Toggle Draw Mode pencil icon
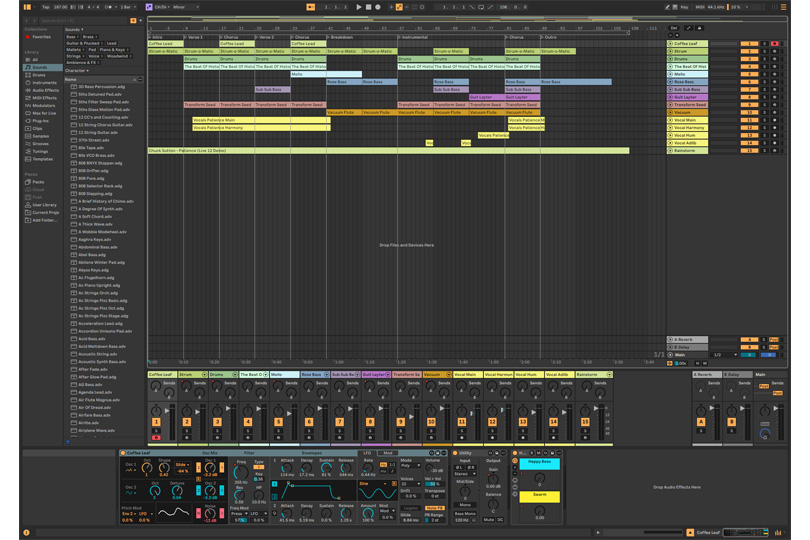 click(x=667, y=7)
